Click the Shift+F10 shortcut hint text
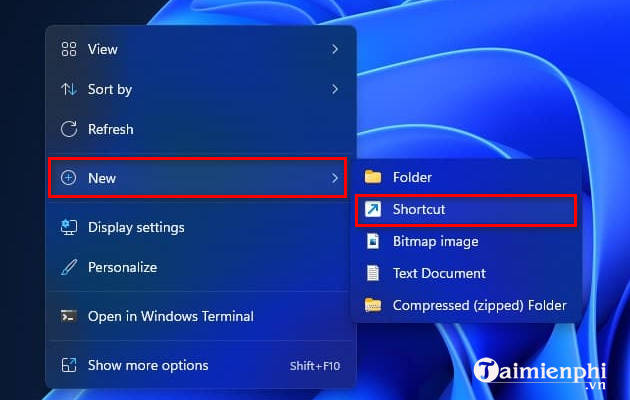Image resolution: width=630 pixels, height=400 pixels. (314, 365)
